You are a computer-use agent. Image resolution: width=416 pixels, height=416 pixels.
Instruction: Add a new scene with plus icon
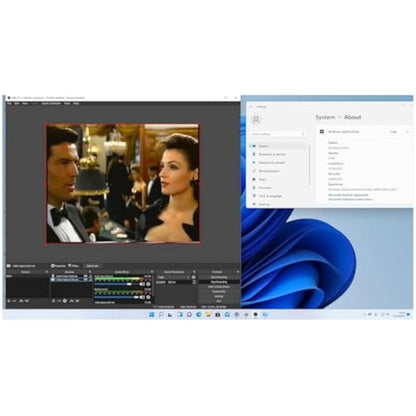click(x=9, y=301)
